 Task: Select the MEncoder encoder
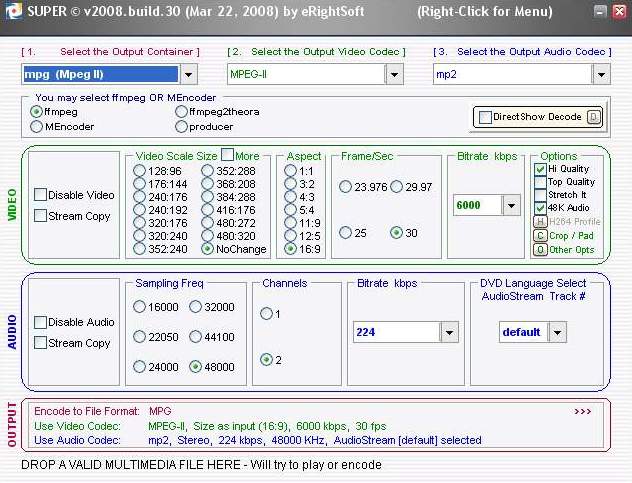pyautogui.click(x=36, y=127)
